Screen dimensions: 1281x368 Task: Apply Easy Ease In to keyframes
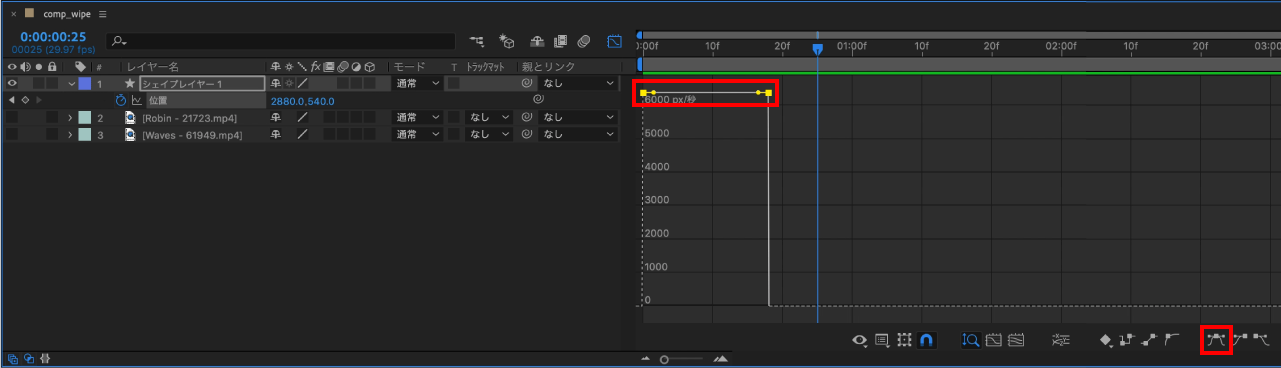[1239, 340]
